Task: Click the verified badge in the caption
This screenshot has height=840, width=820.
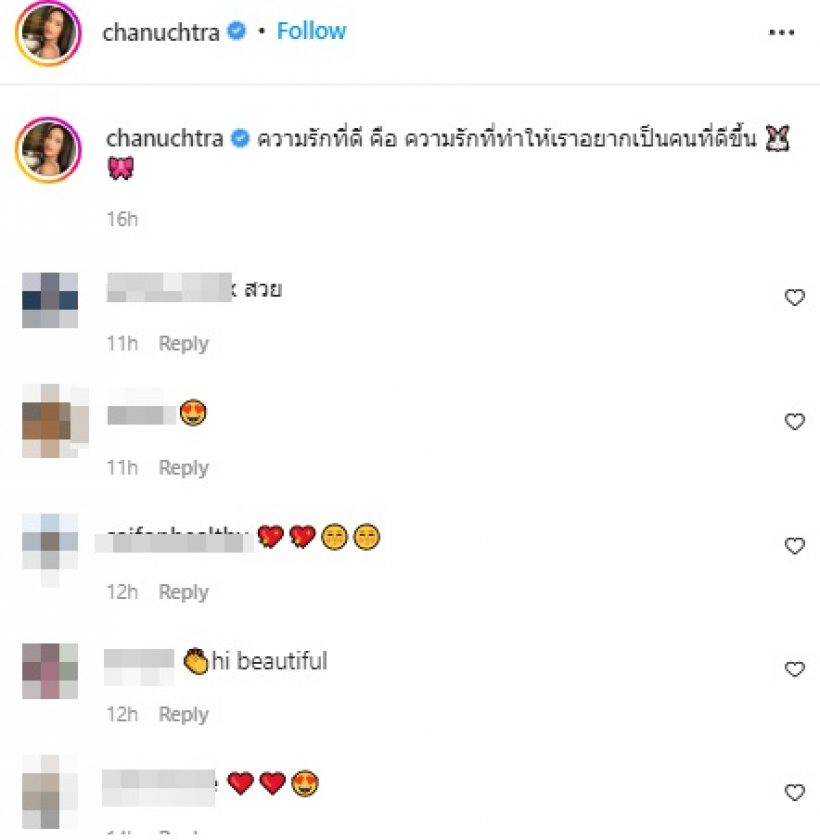Action: click(x=240, y=138)
